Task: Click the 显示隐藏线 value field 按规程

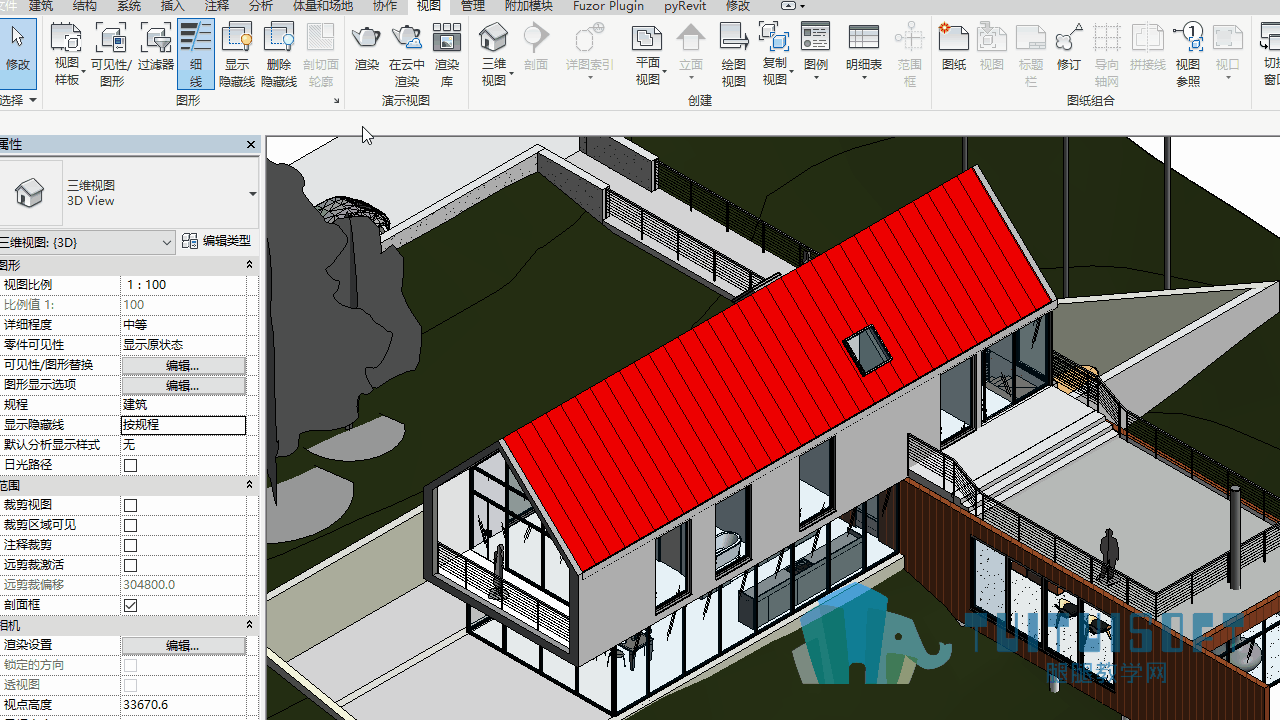Action: coord(184,425)
